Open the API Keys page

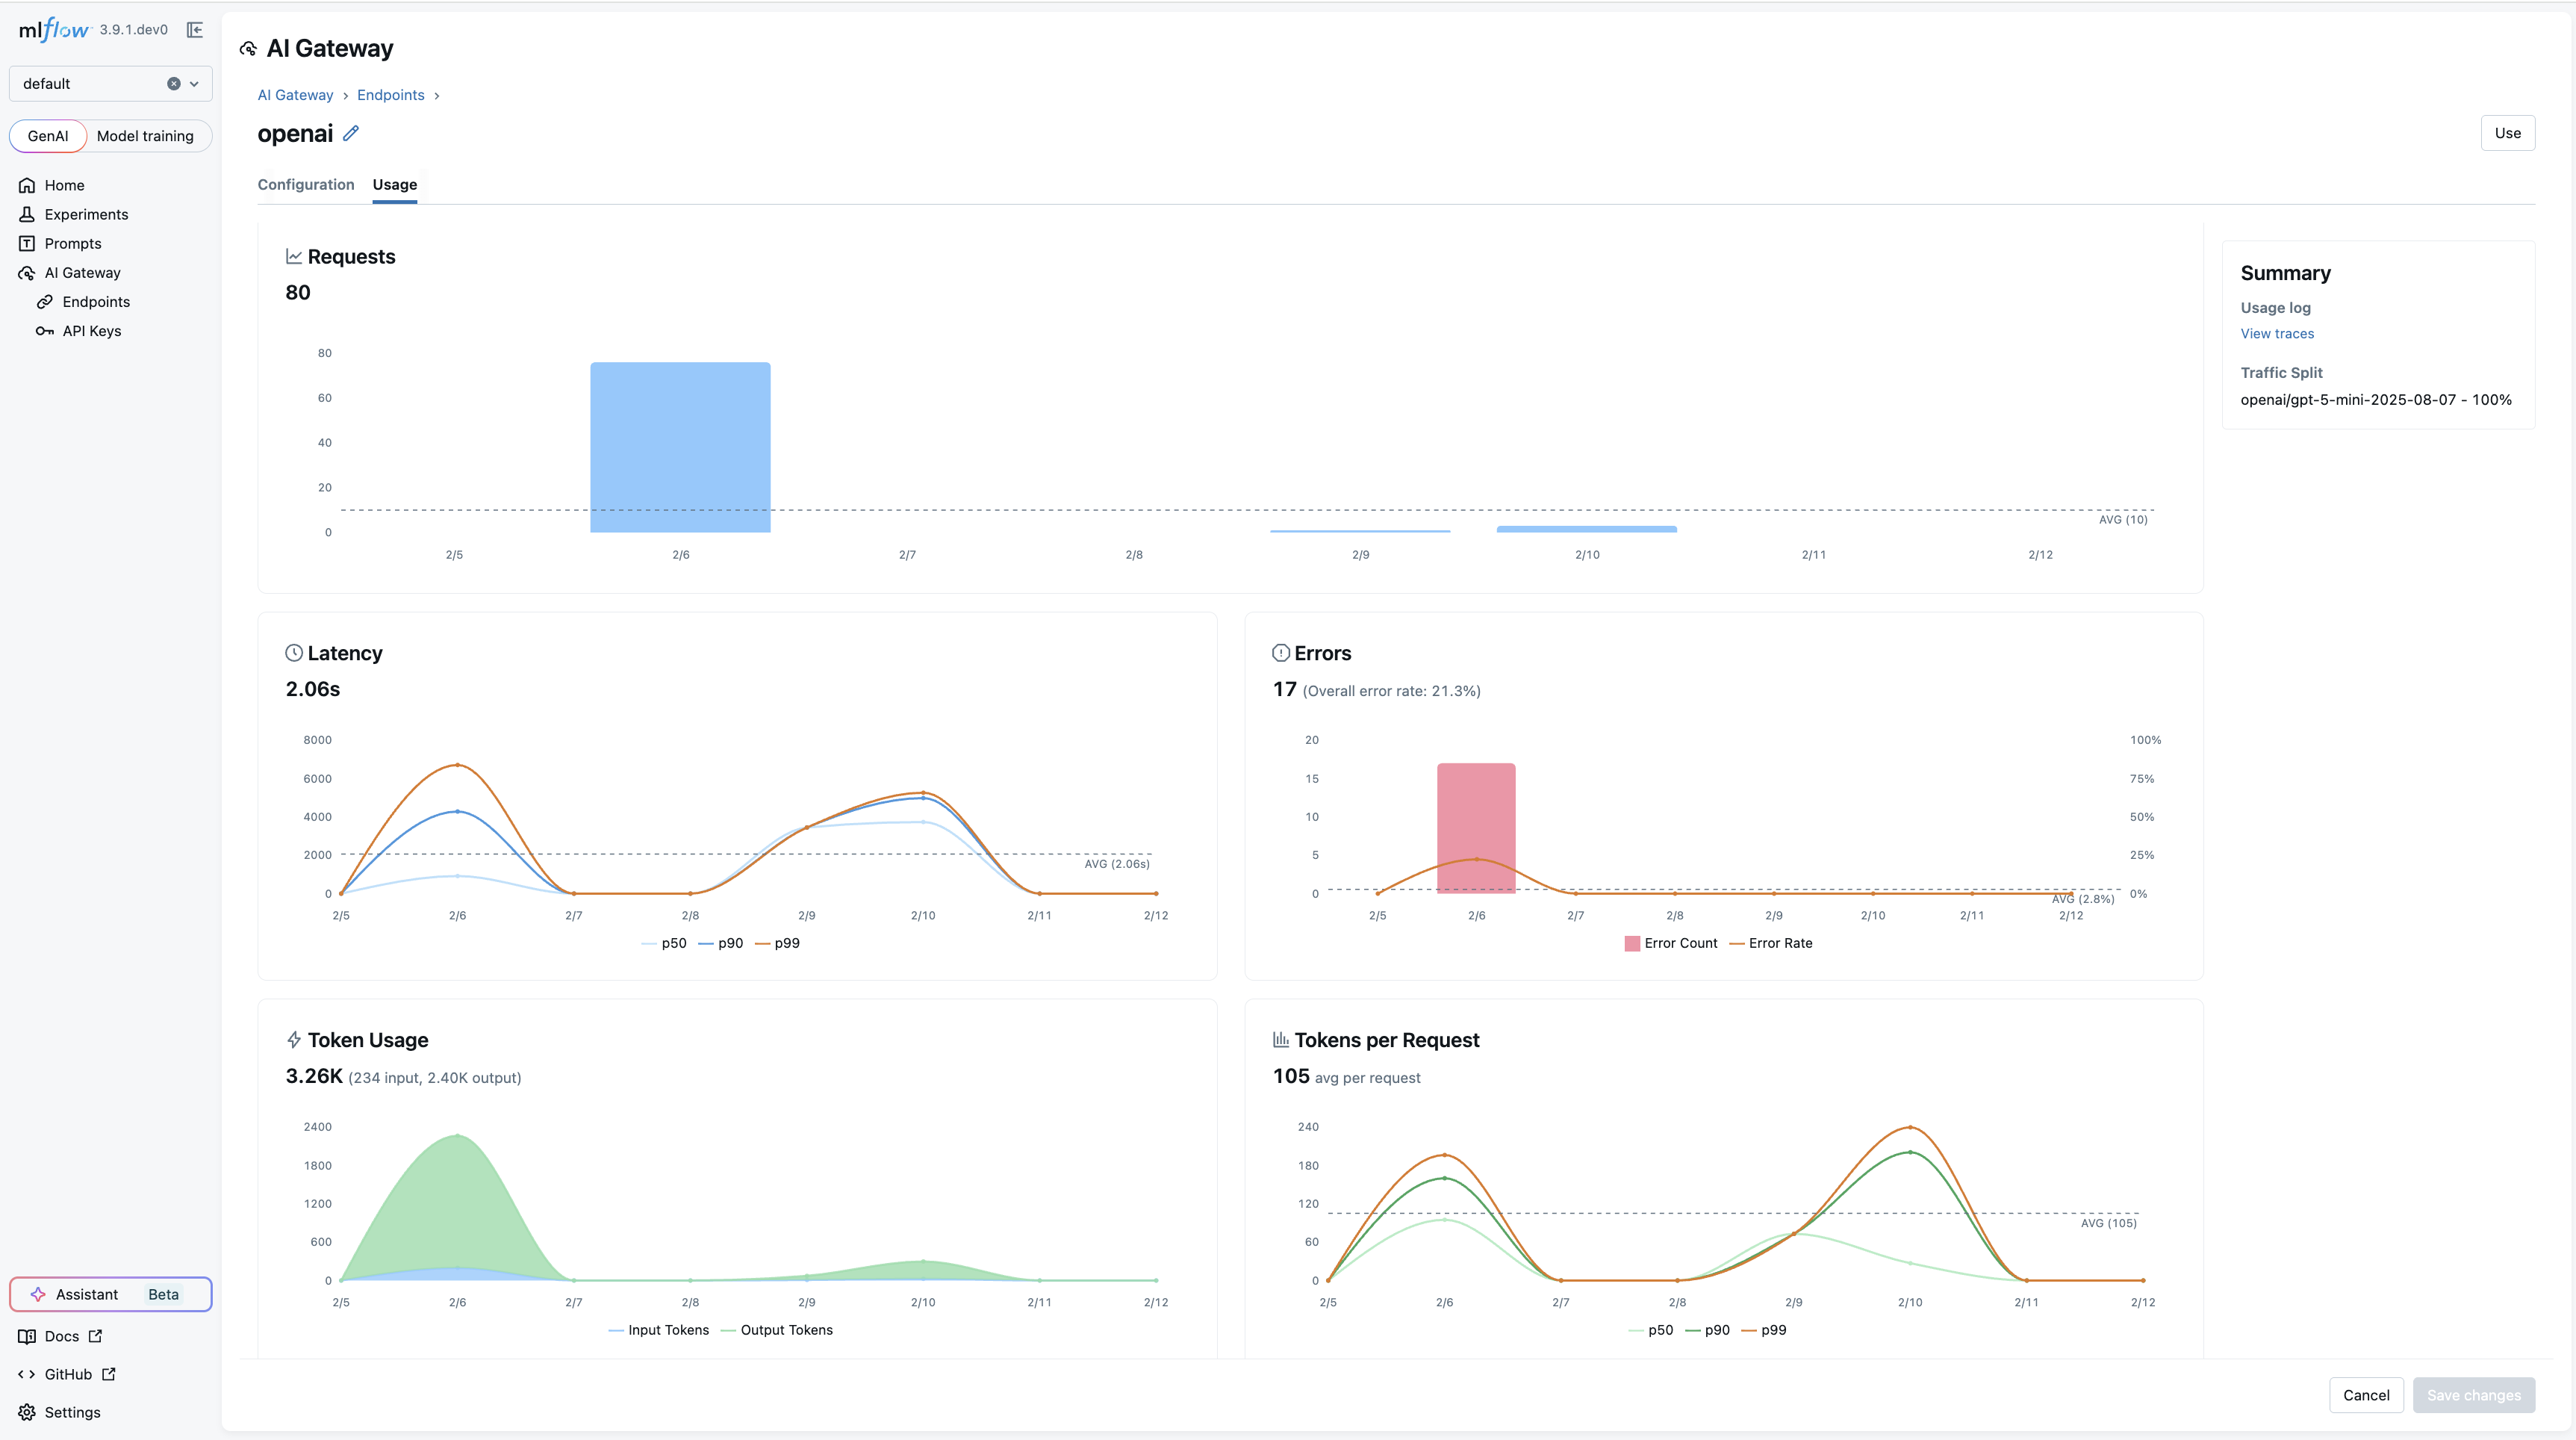(x=91, y=330)
